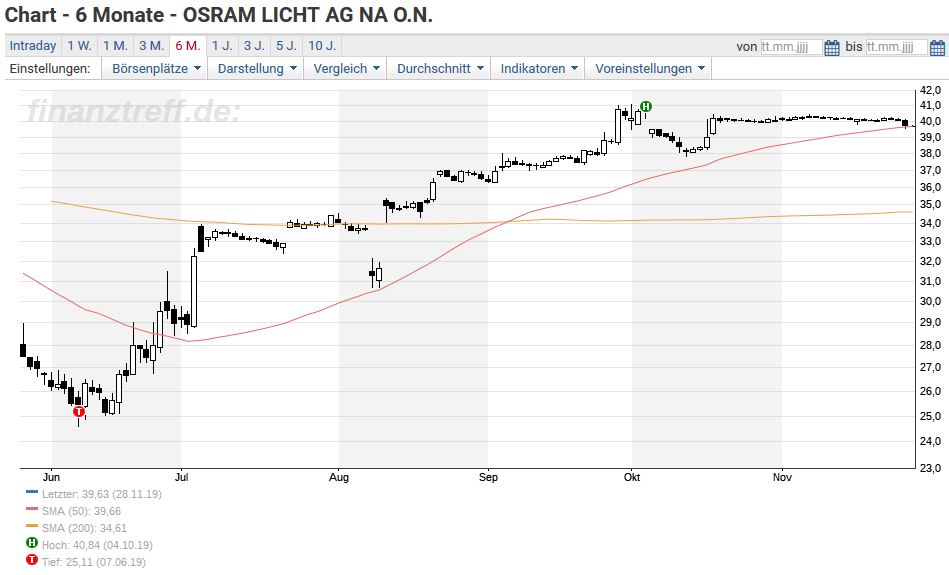Screen dimensions: 949x575
Task: Select the 1 J. time range tab
Action: (222, 46)
